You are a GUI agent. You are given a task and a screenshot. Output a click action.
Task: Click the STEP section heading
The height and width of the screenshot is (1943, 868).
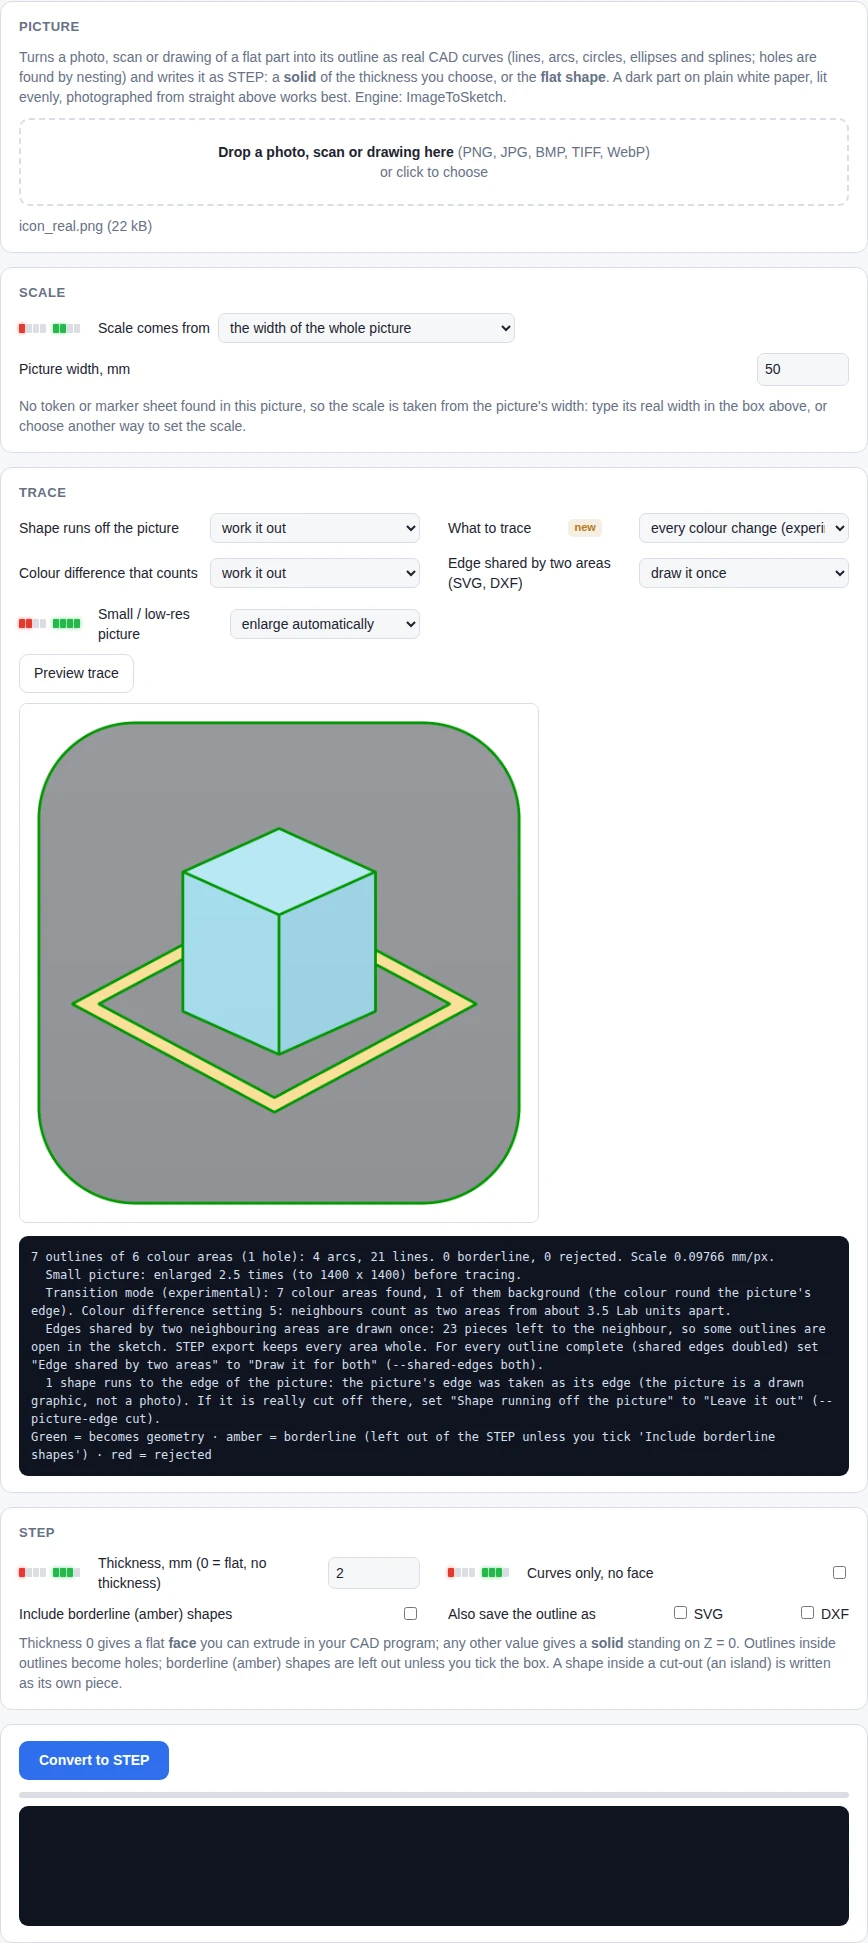(x=37, y=1533)
